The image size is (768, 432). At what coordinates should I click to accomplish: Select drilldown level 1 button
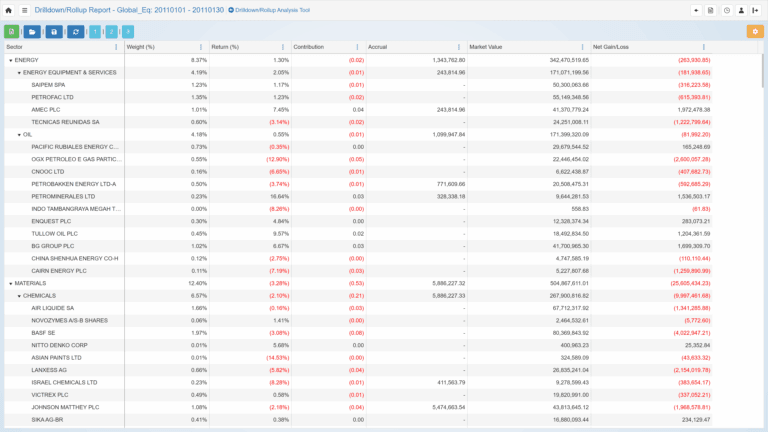(95, 32)
